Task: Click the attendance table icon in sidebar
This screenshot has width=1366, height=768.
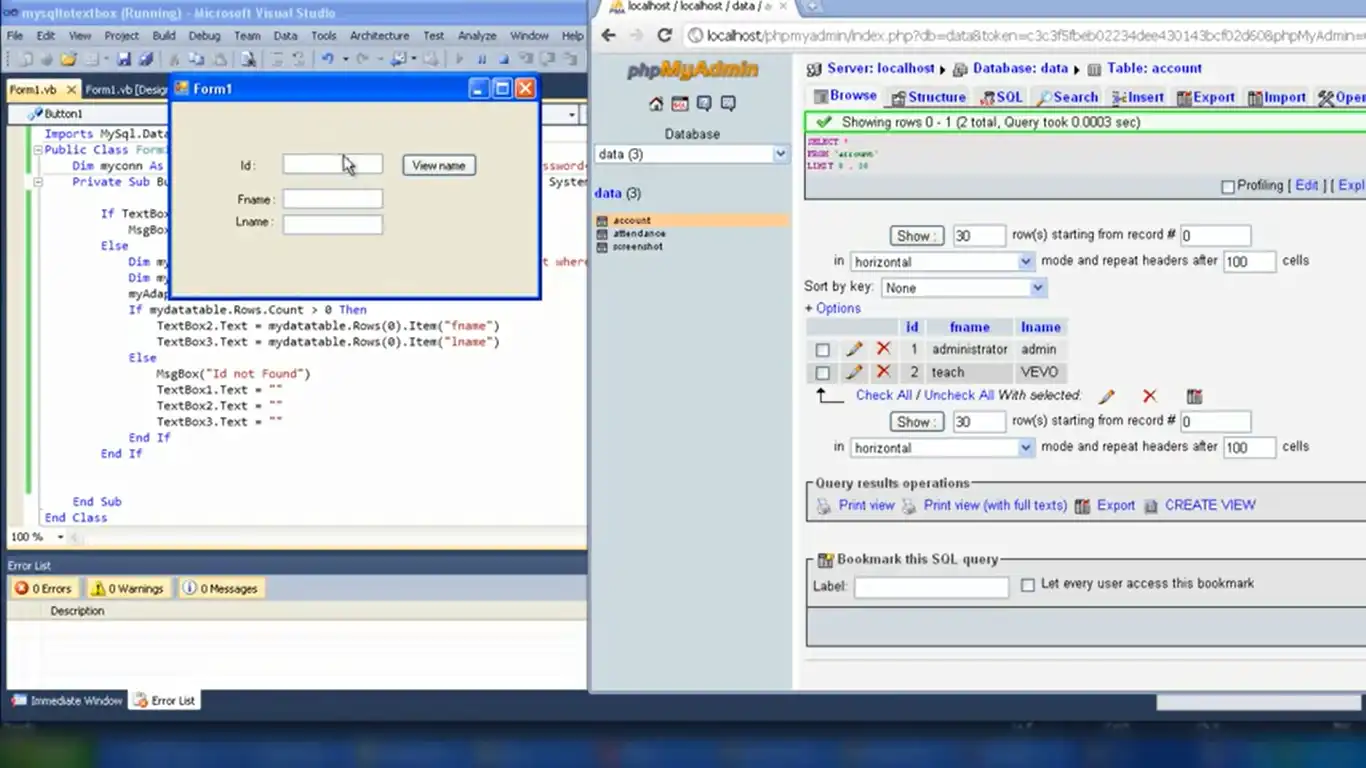Action: pos(602,234)
